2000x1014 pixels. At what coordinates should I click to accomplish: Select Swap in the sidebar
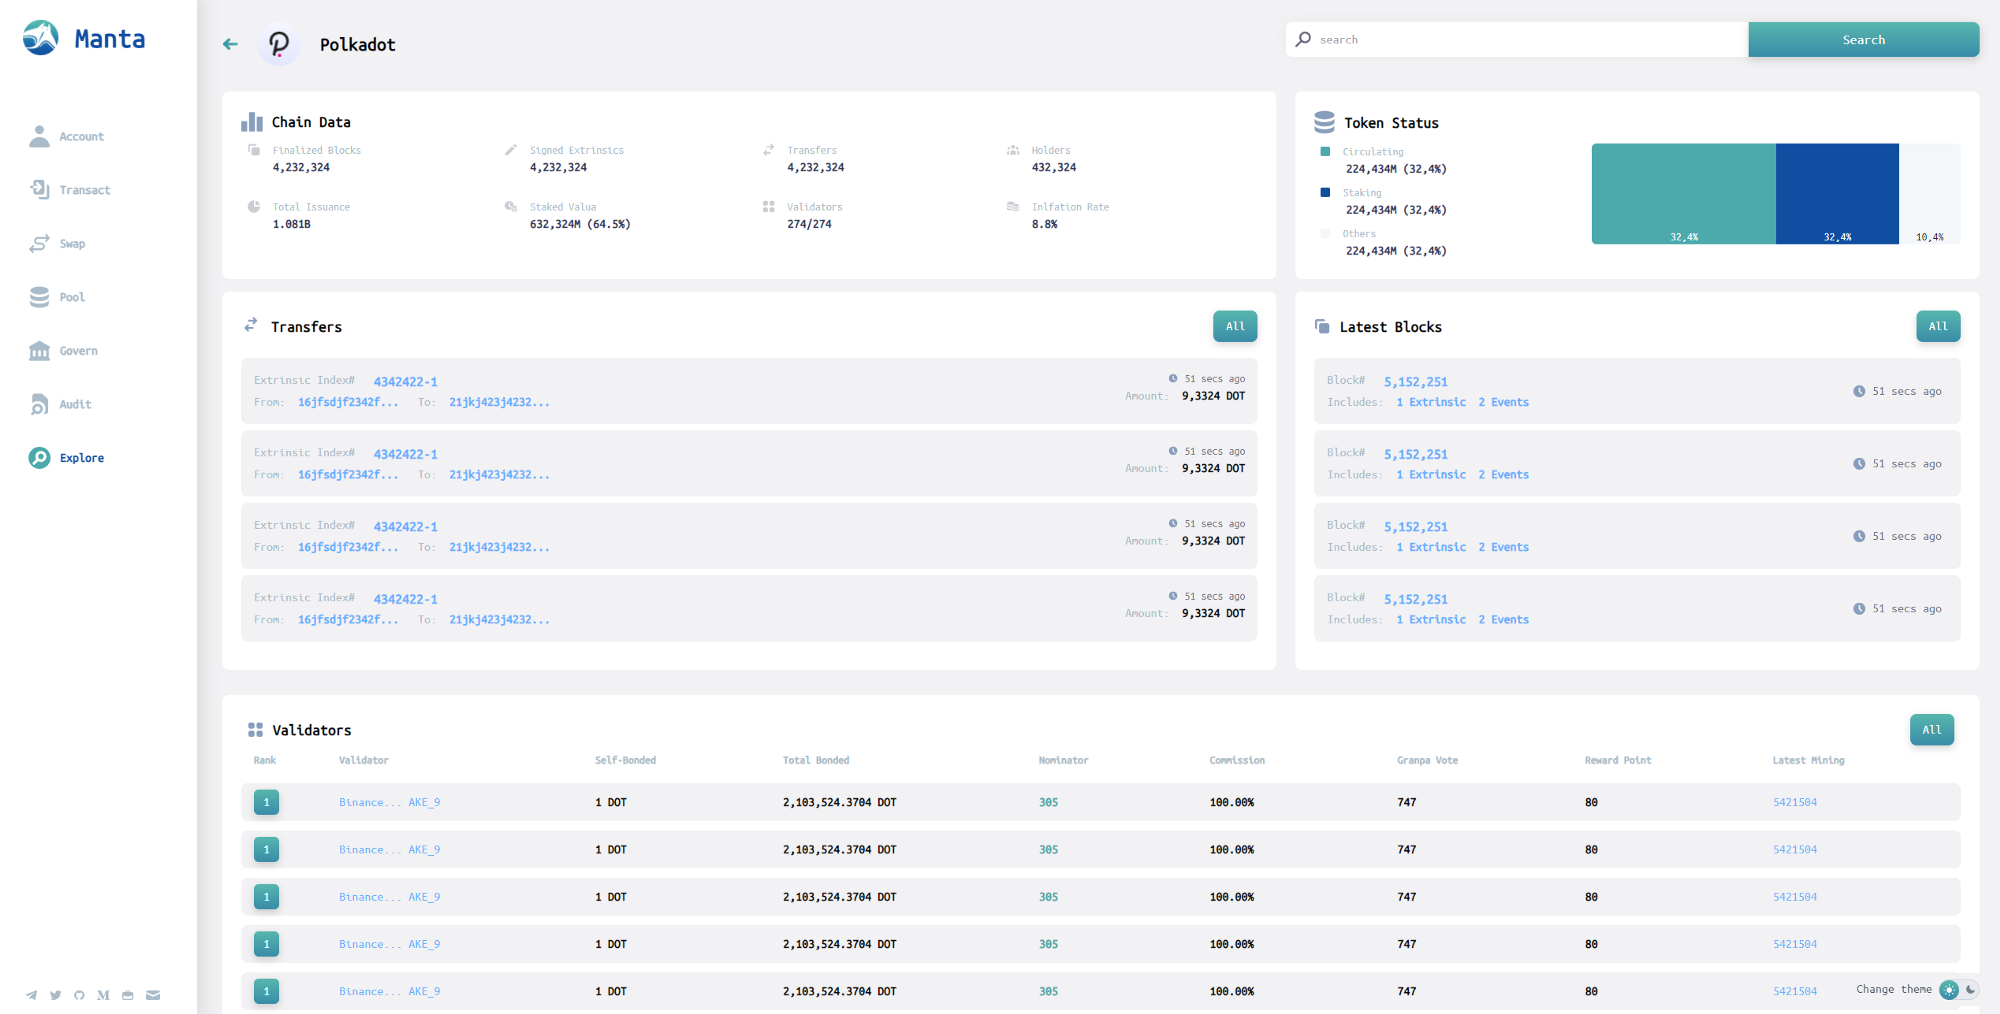(x=57, y=244)
